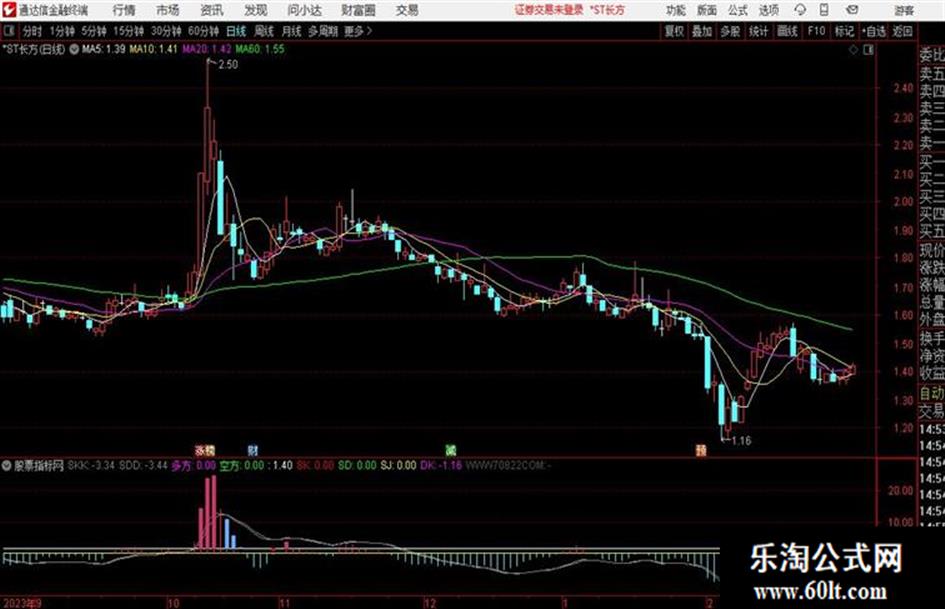Click the *ST长方 title in top bar
945x609 pixels.
[608, 10]
